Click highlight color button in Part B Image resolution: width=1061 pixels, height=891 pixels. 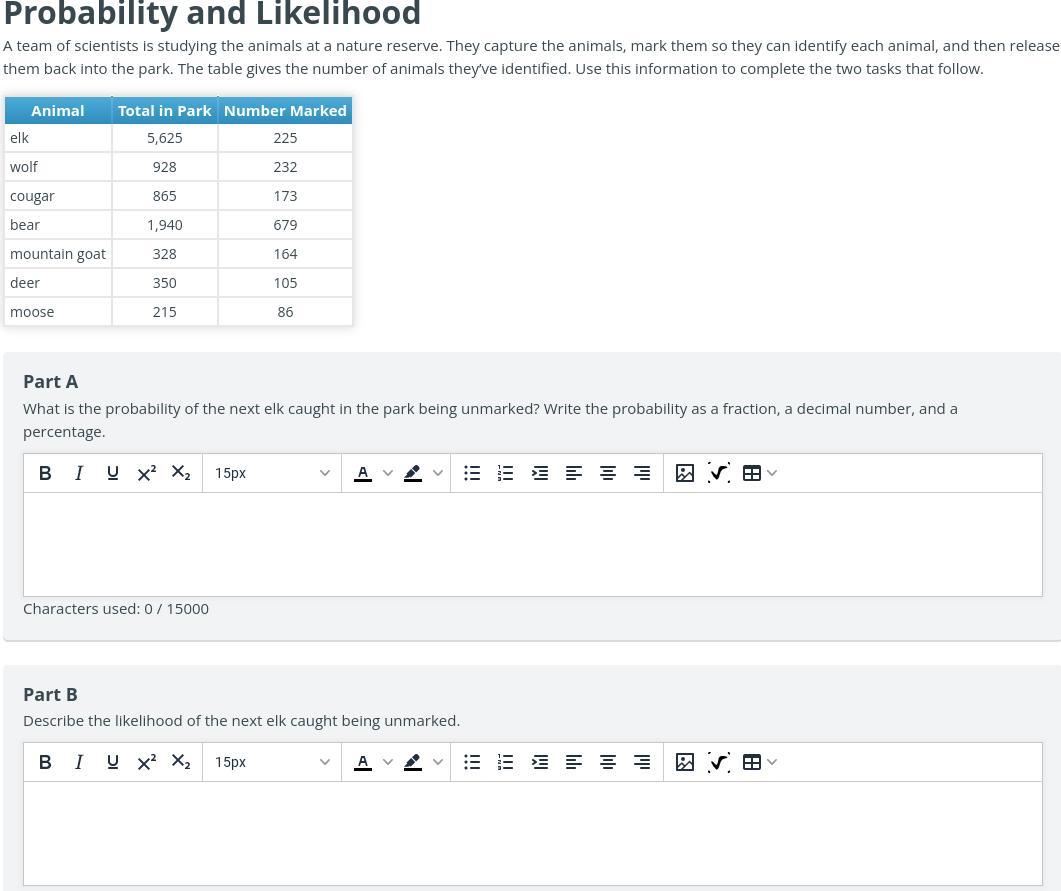click(x=413, y=762)
